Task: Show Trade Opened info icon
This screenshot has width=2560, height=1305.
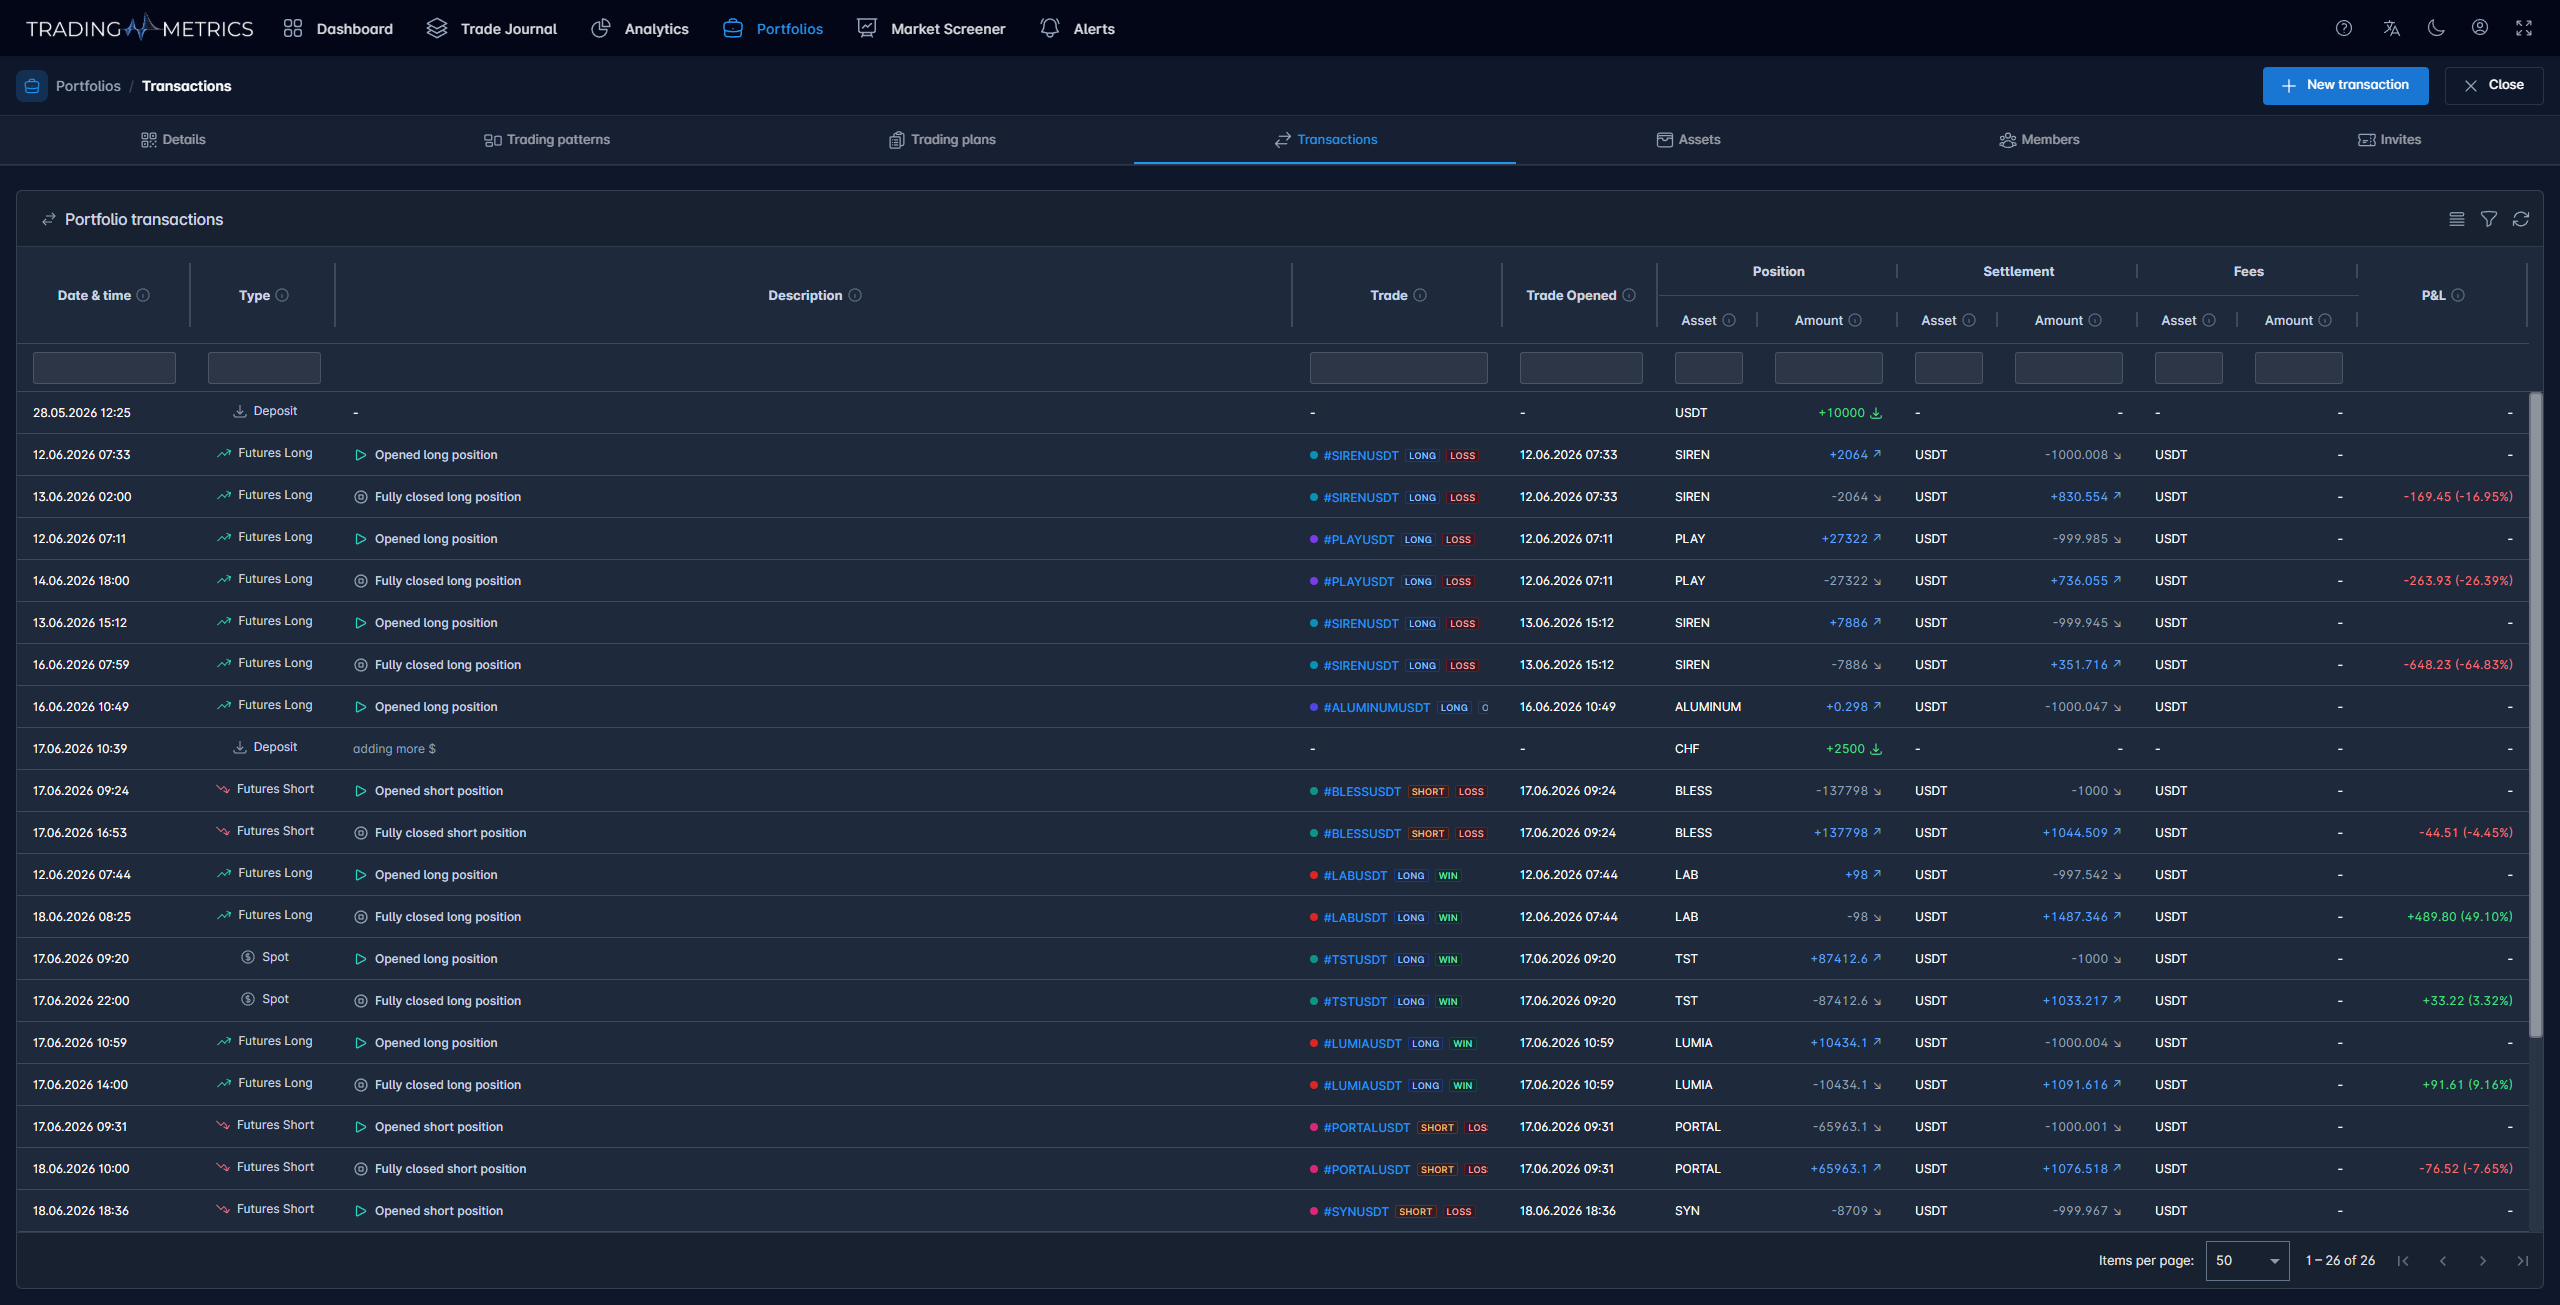Action: (1629, 295)
